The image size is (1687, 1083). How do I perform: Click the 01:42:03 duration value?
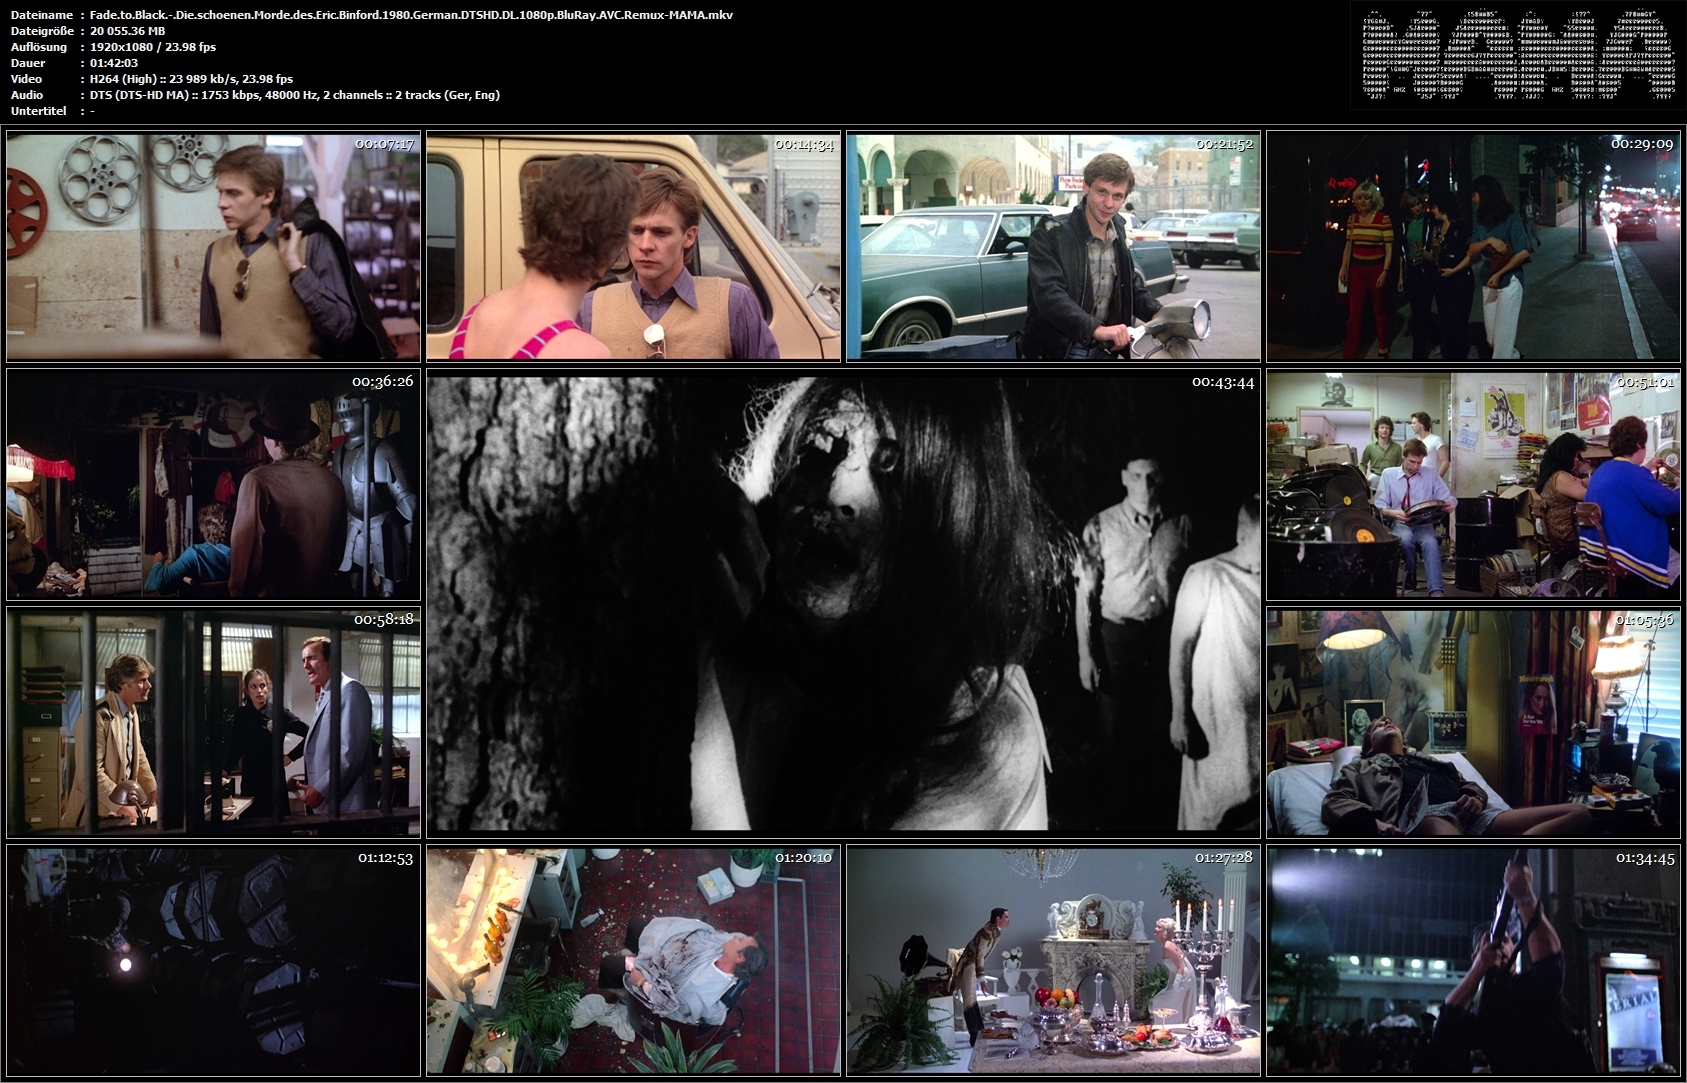click(x=114, y=63)
